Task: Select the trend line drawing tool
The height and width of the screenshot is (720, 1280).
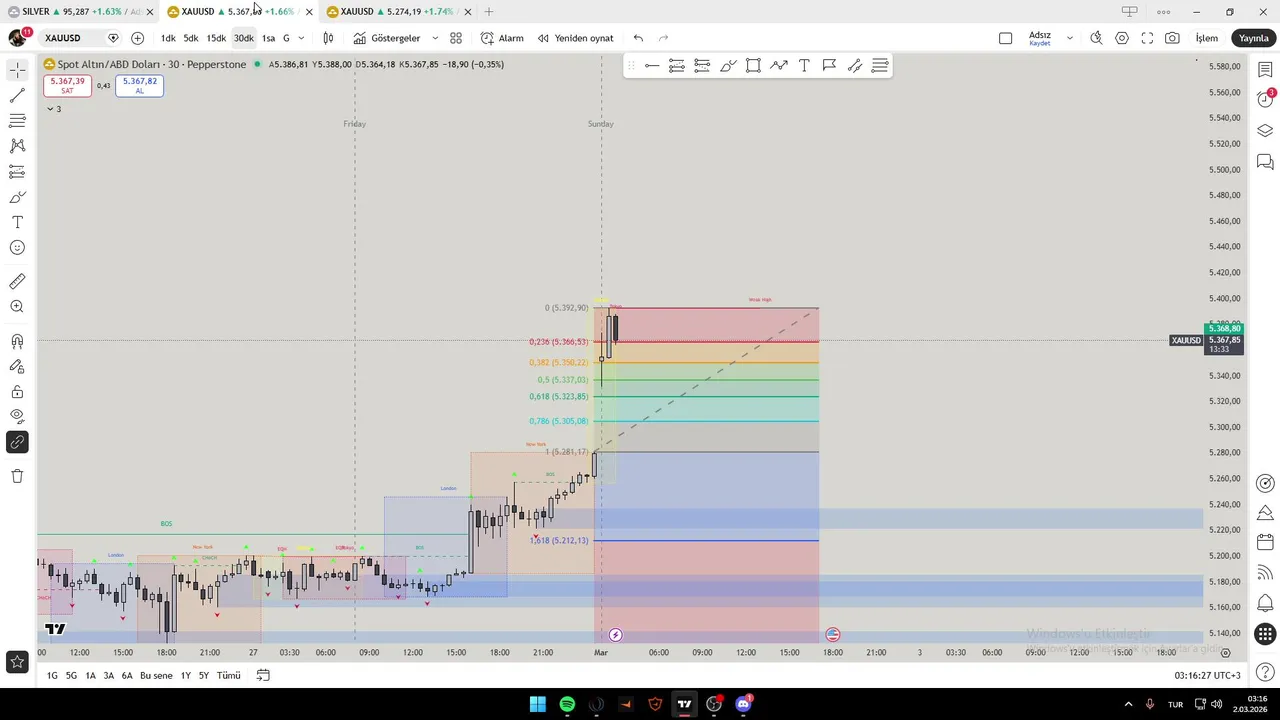Action: point(17,96)
